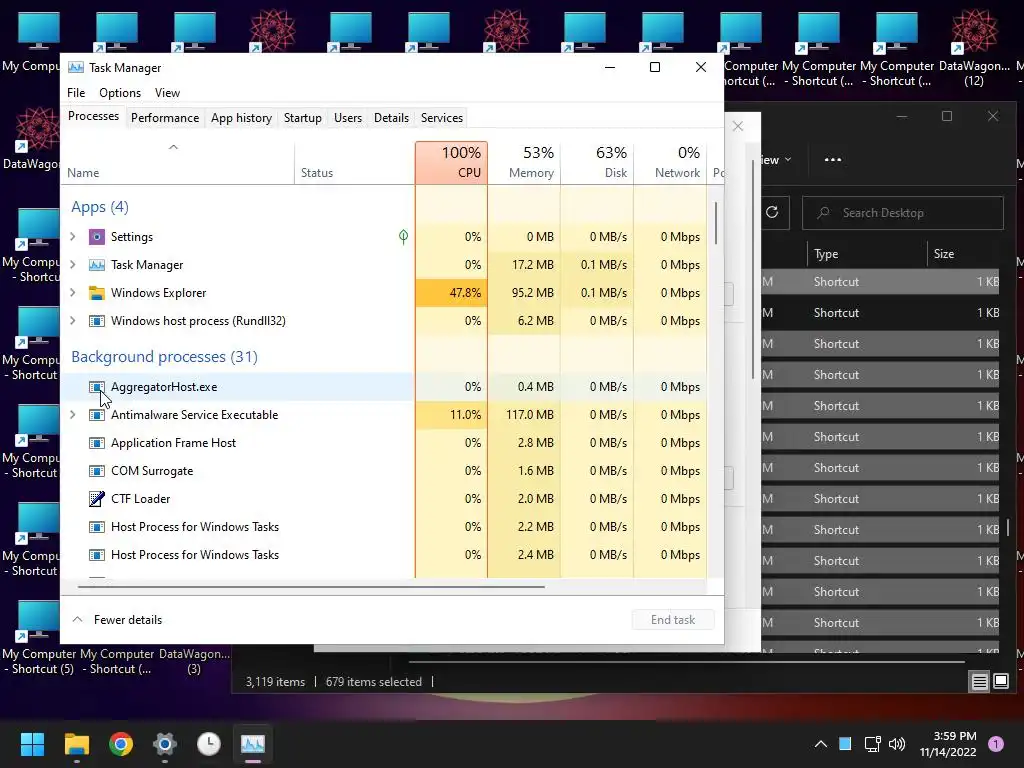Click the Windows host process (Rundll32) icon
Viewport: 1024px width, 768px height.
tap(97, 321)
